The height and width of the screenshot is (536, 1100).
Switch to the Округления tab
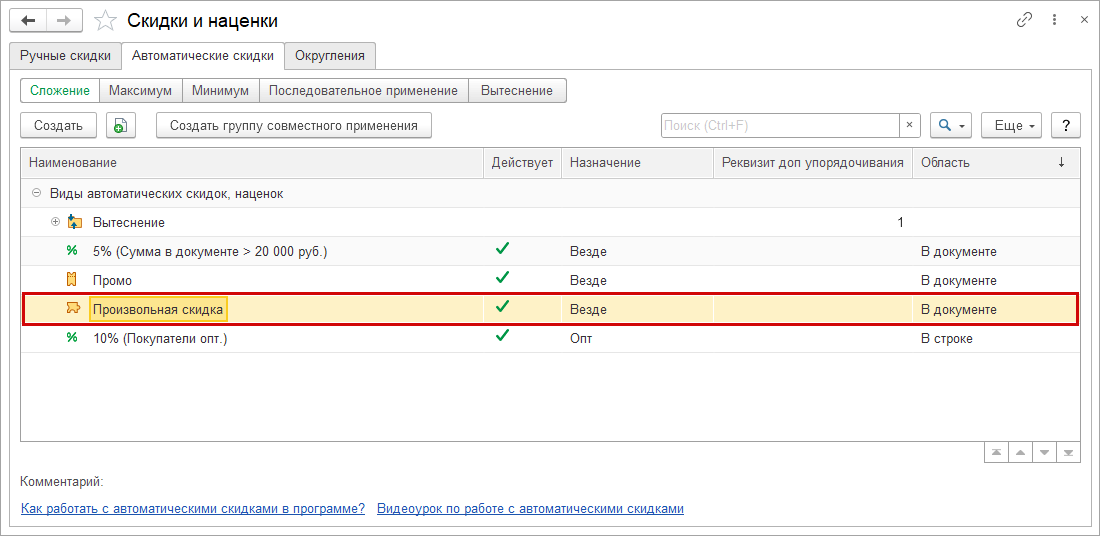click(x=330, y=55)
